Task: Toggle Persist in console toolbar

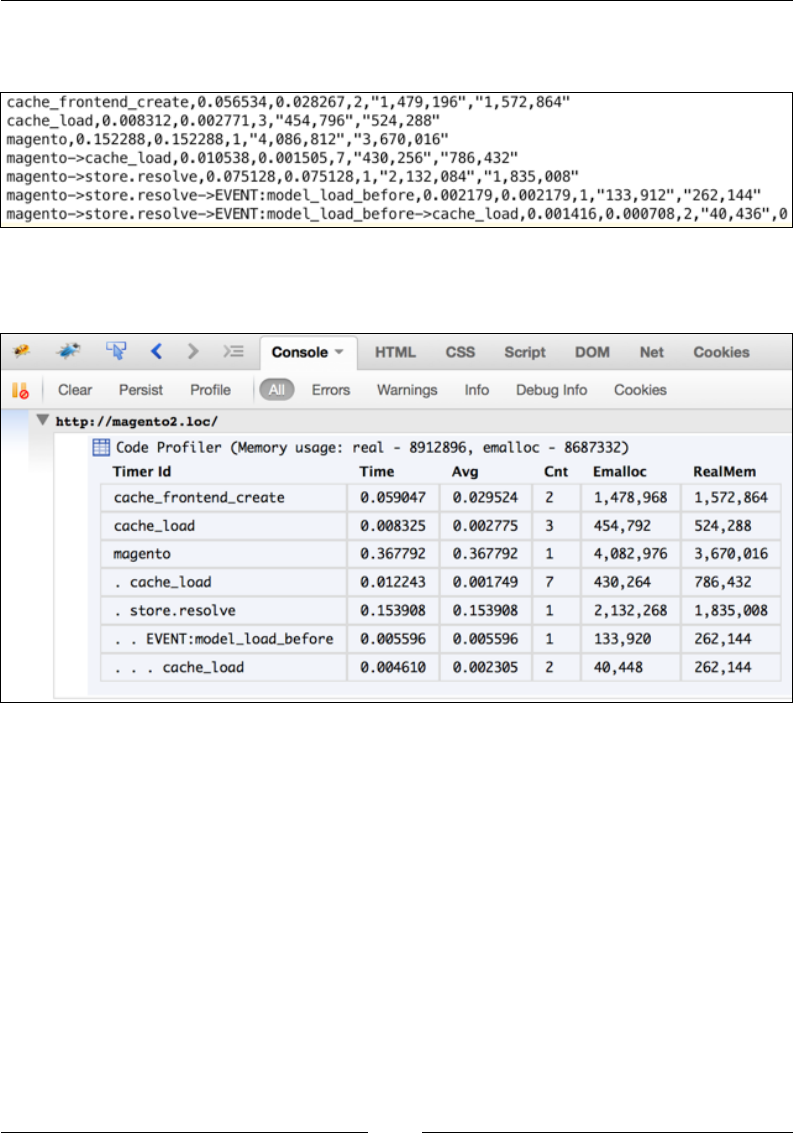Action: [141, 390]
